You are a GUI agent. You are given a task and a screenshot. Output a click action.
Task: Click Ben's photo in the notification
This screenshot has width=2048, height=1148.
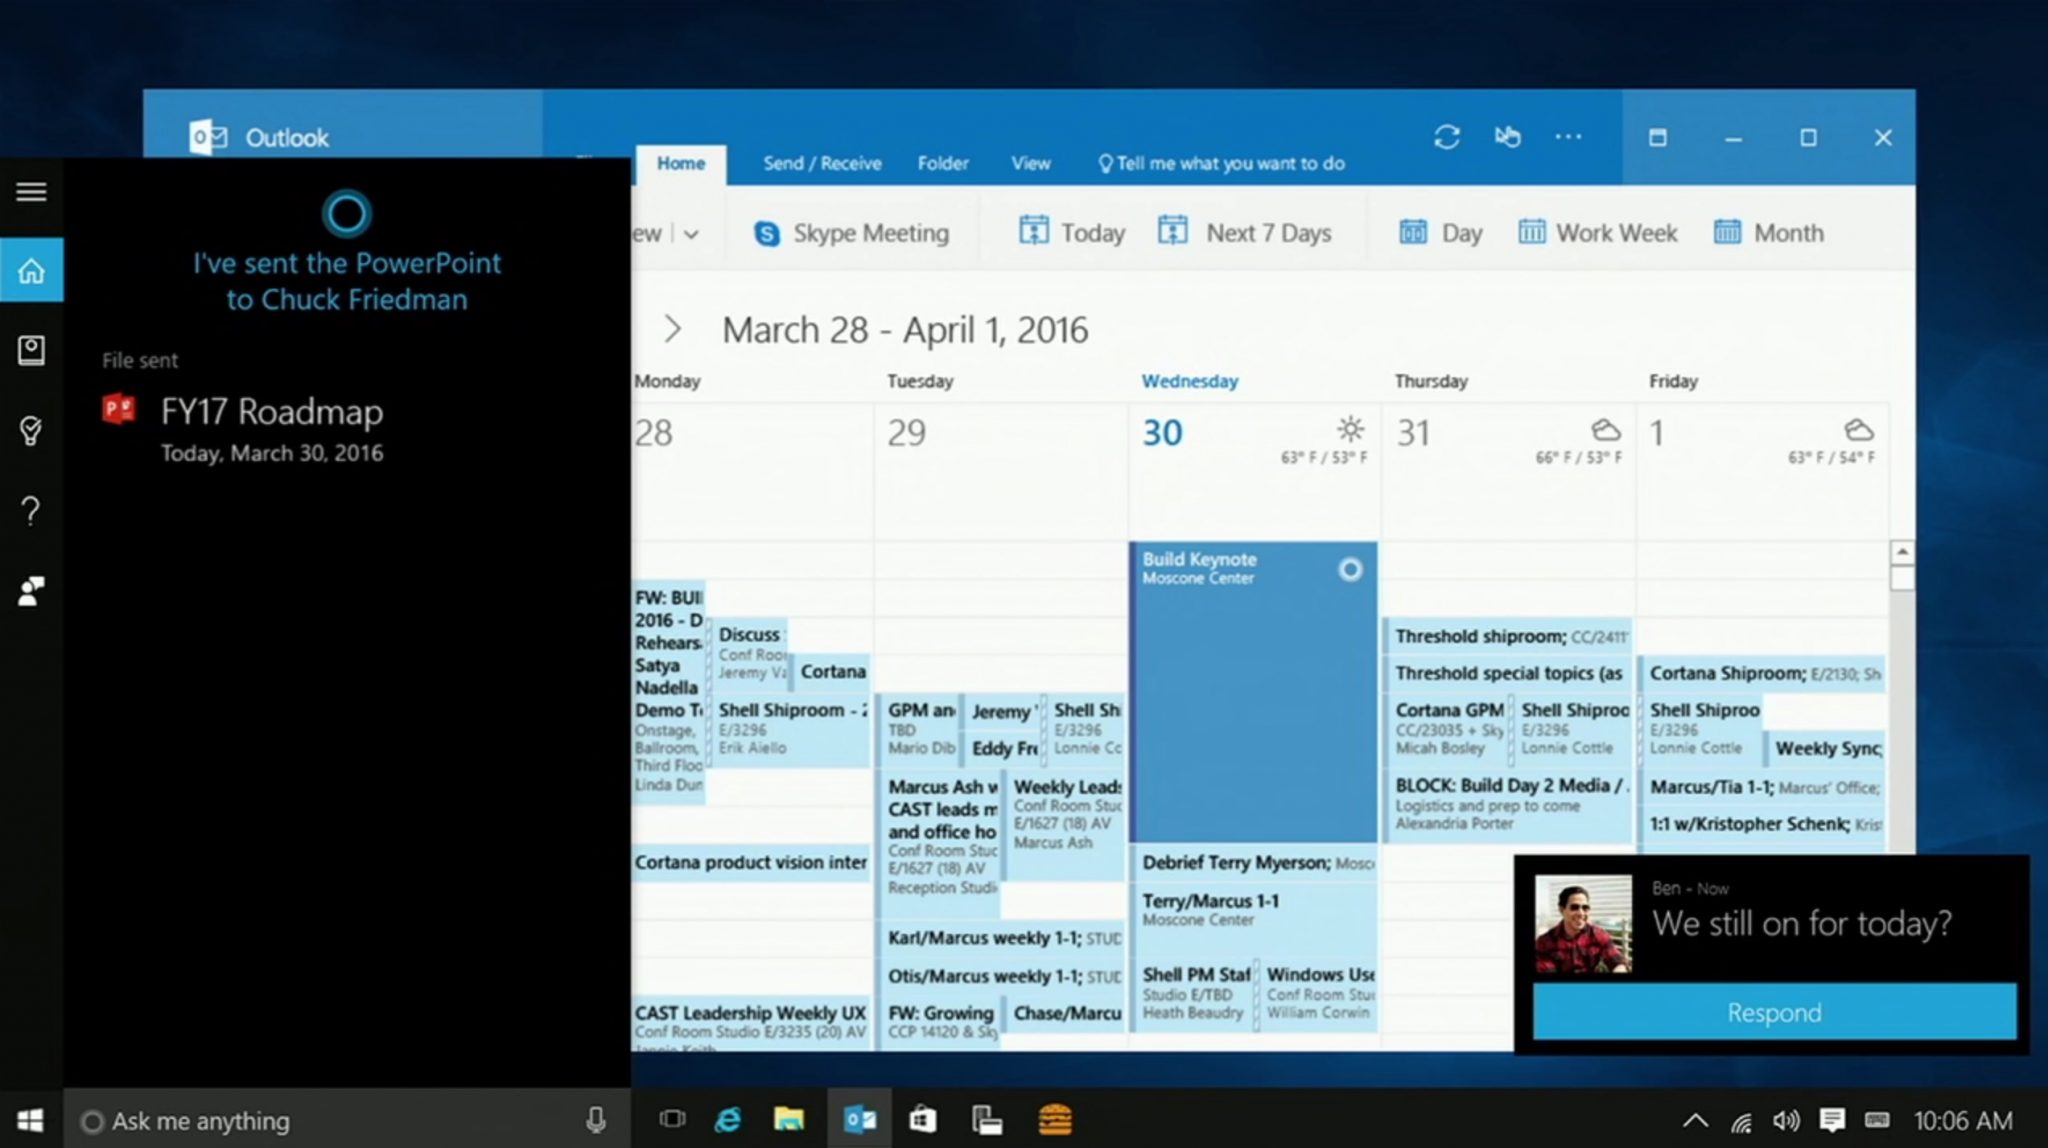1583,925
